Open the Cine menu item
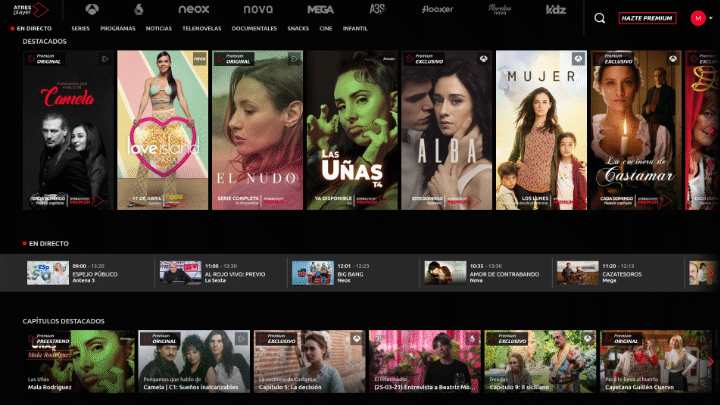This screenshot has width=720, height=405. tap(326, 28)
